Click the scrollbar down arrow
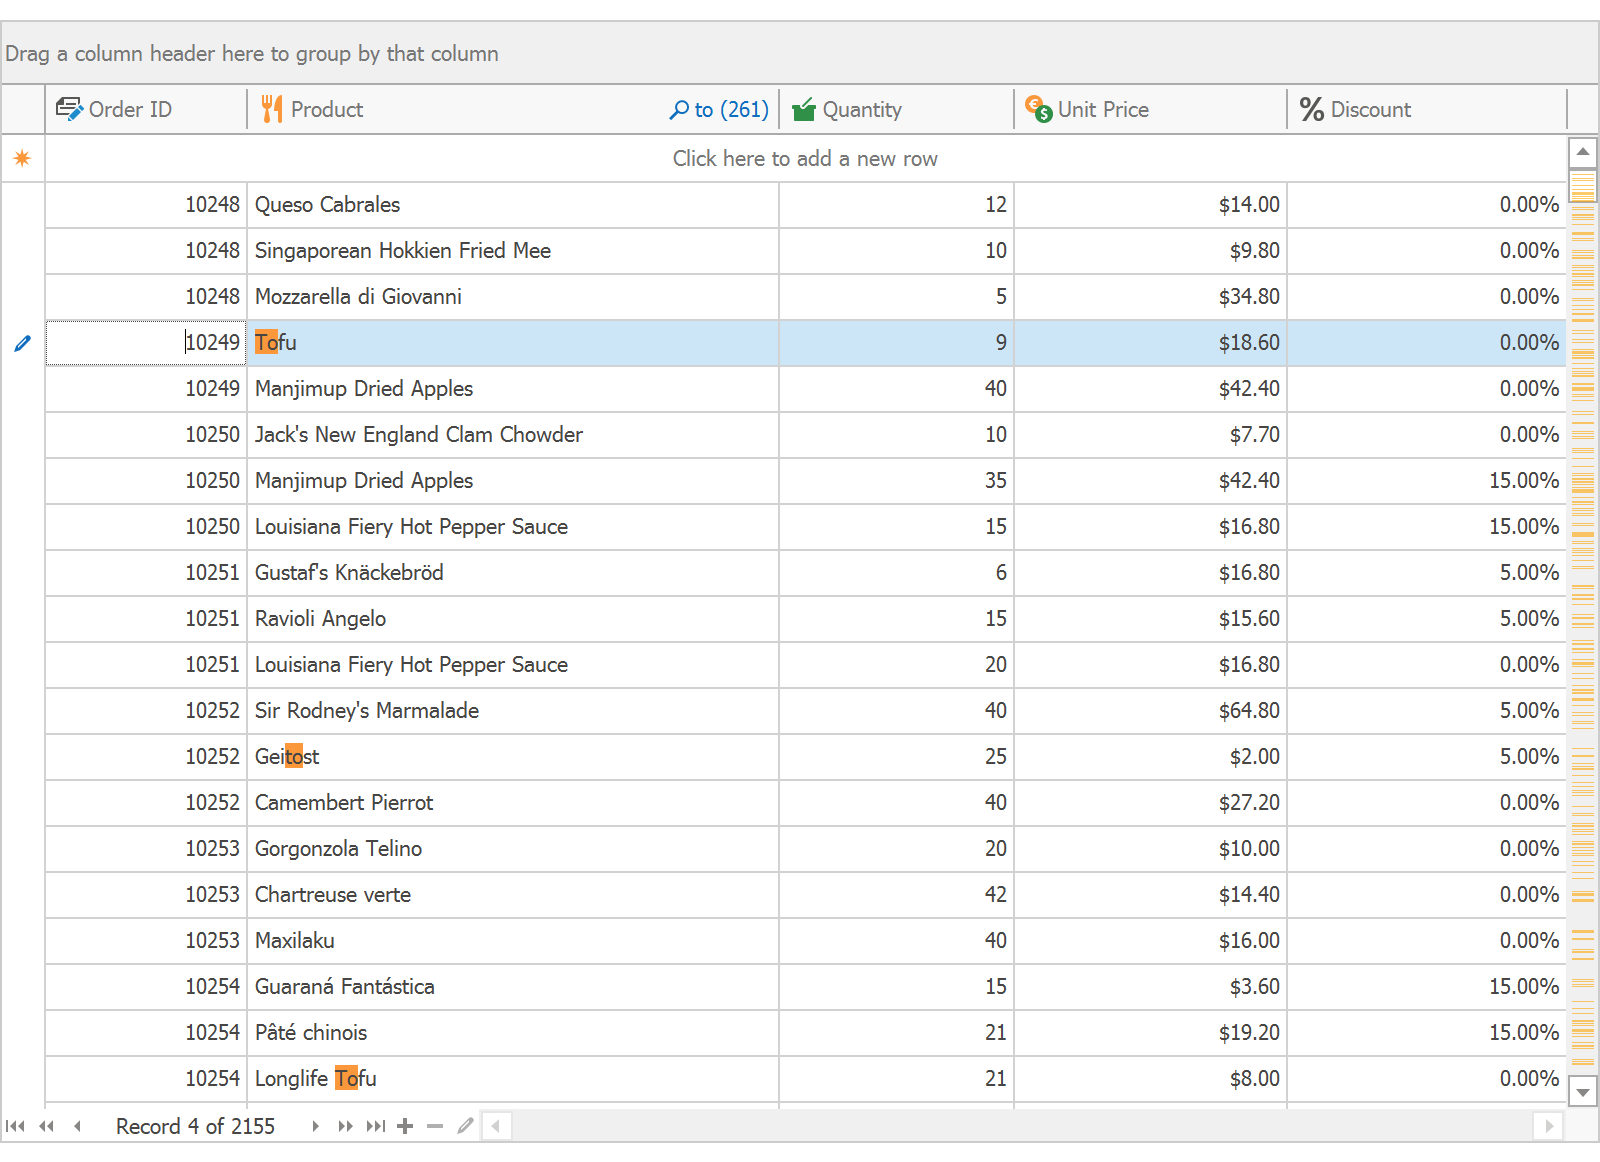 [x=1582, y=1093]
